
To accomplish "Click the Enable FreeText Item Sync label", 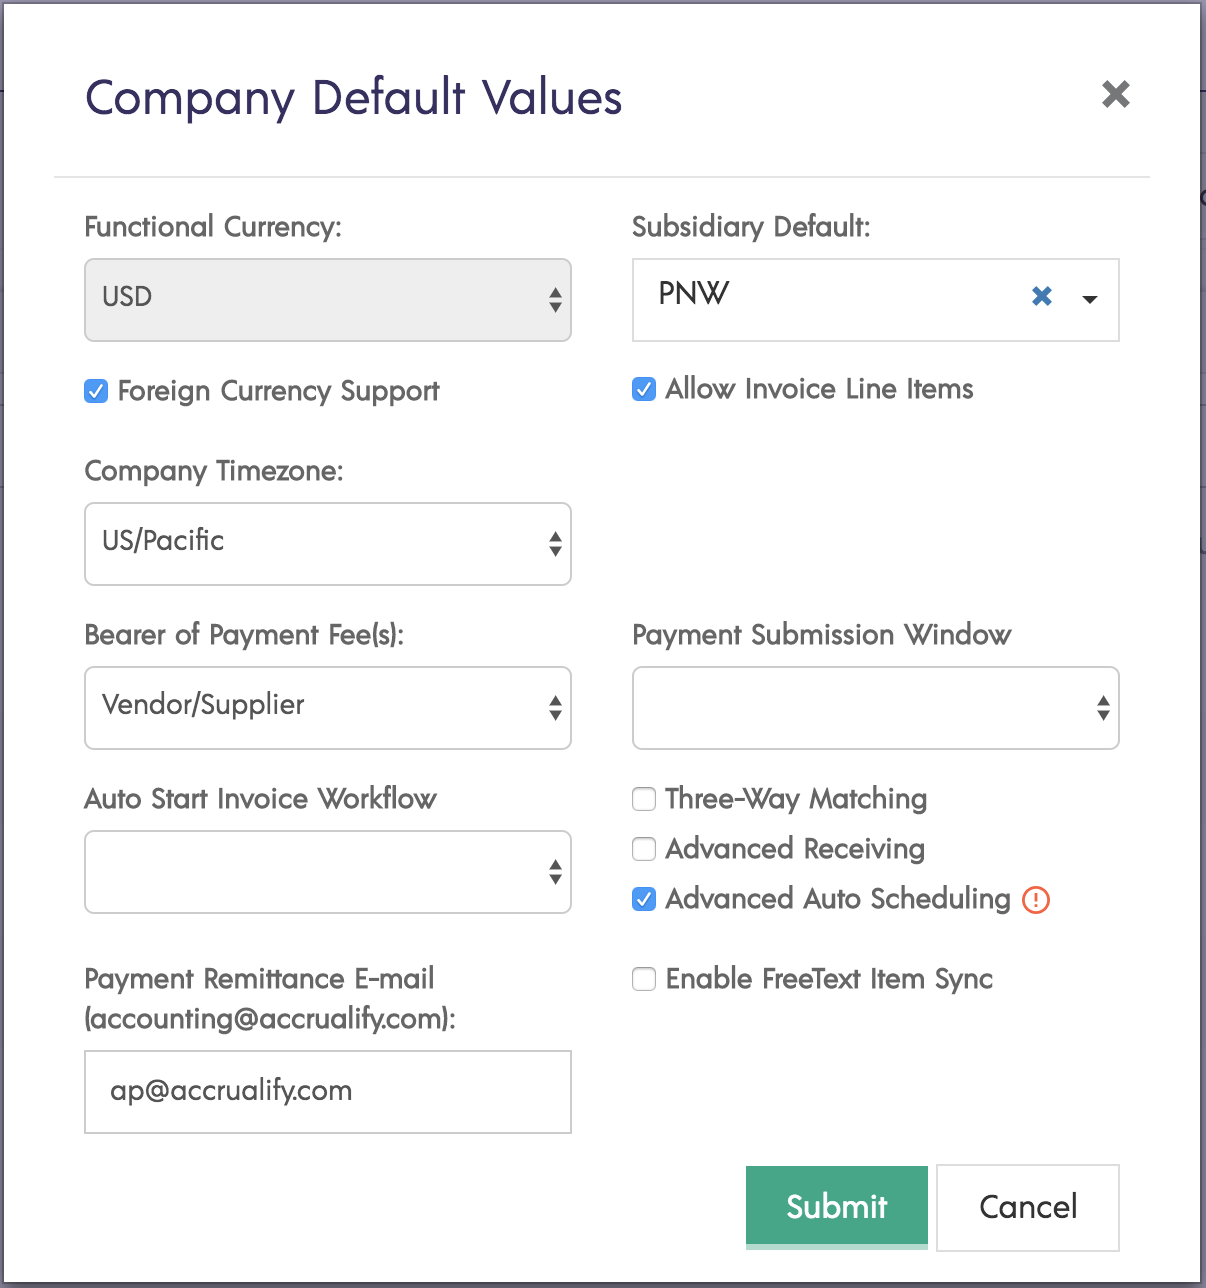I will pos(829,979).
